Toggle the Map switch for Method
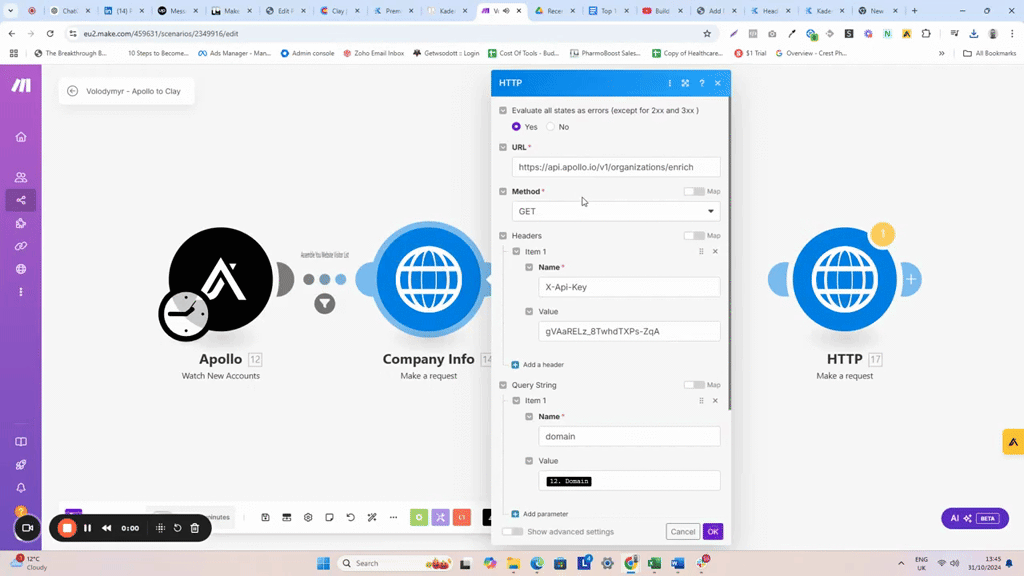1024x576 pixels. 693,191
